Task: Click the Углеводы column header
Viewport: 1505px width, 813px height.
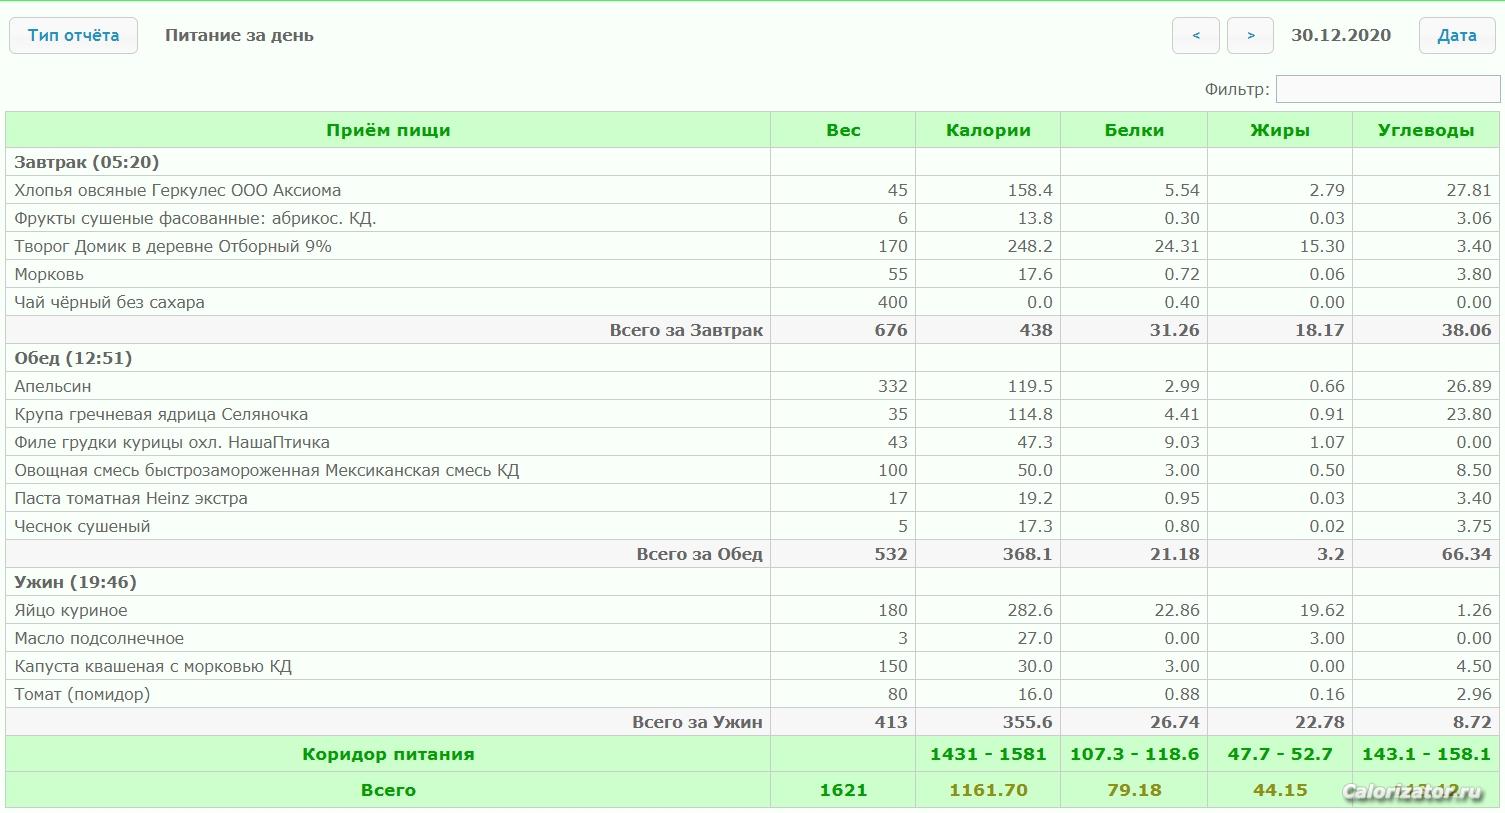Action: coord(1426,130)
